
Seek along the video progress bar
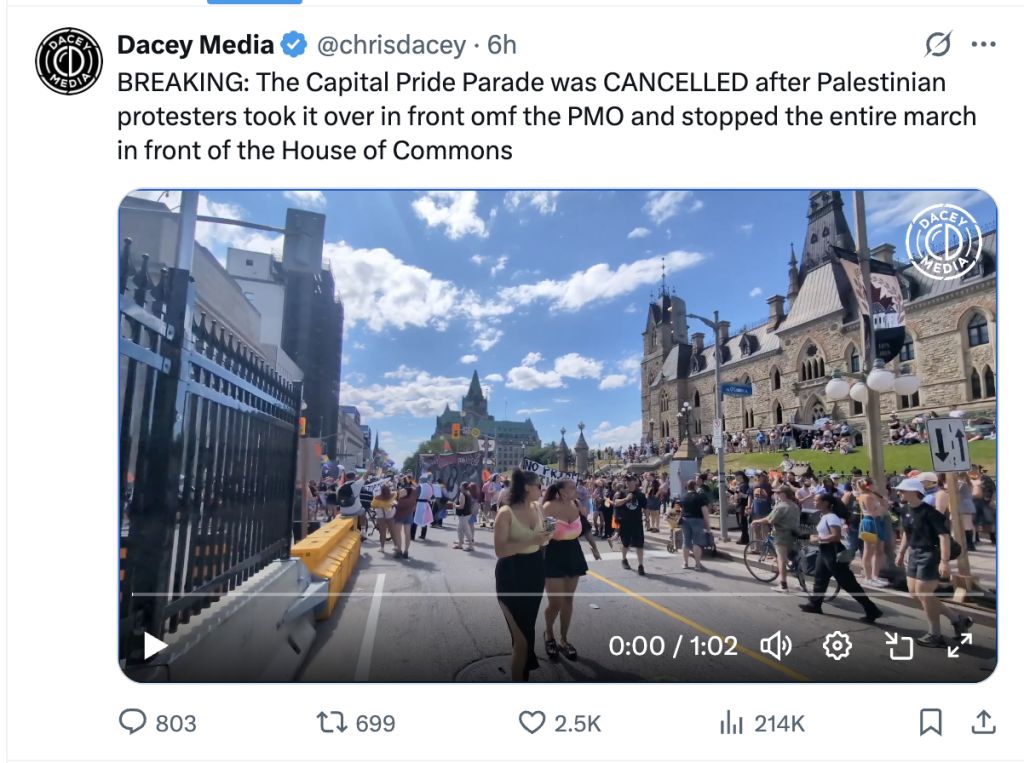(x=557, y=594)
